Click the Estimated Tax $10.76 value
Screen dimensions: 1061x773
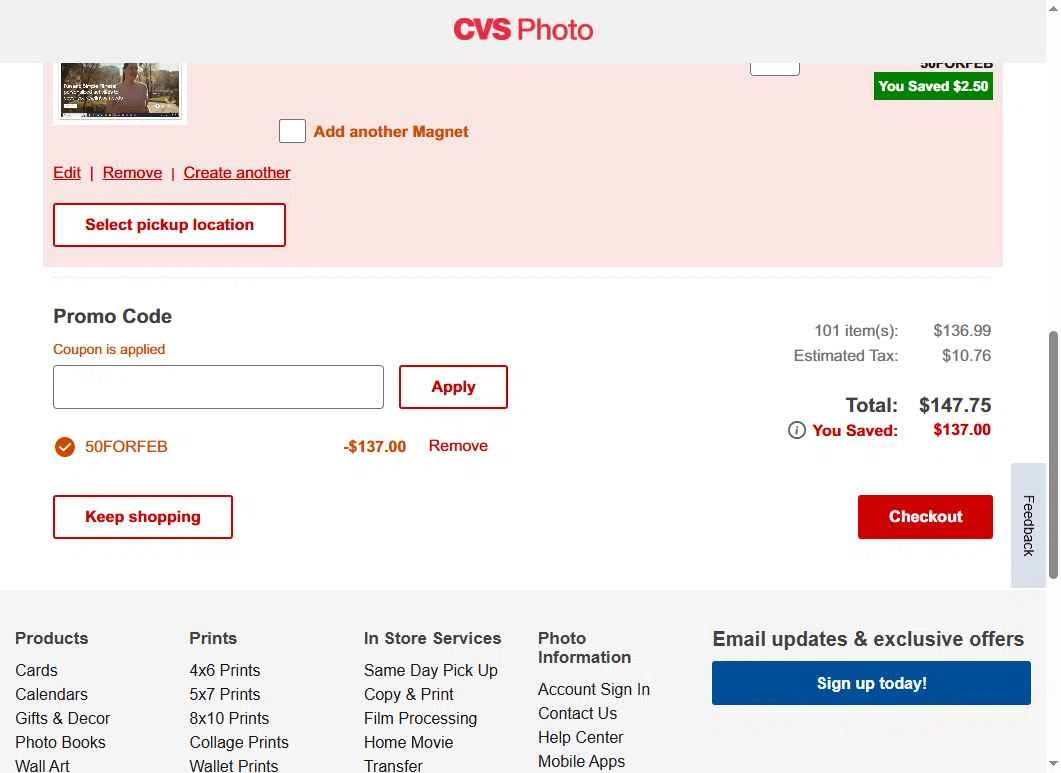point(966,355)
